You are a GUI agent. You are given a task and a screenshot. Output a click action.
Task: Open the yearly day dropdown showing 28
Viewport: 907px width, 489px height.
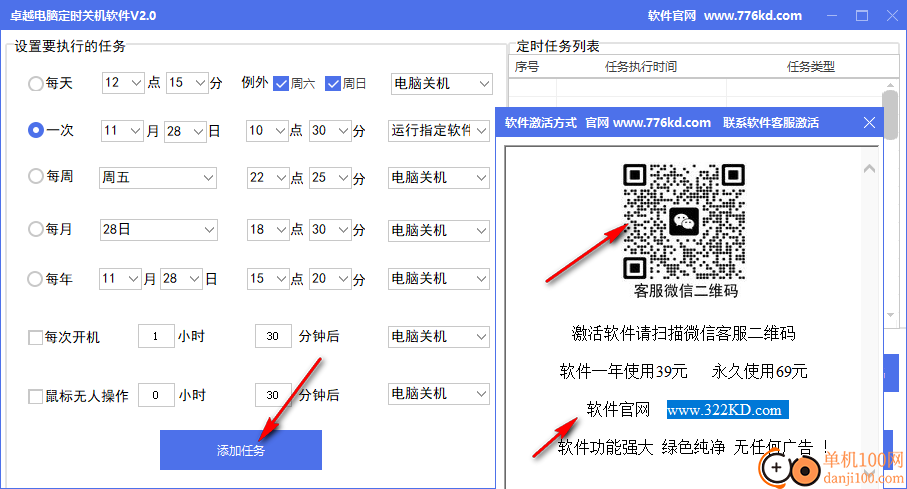pyautogui.click(x=182, y=279)
